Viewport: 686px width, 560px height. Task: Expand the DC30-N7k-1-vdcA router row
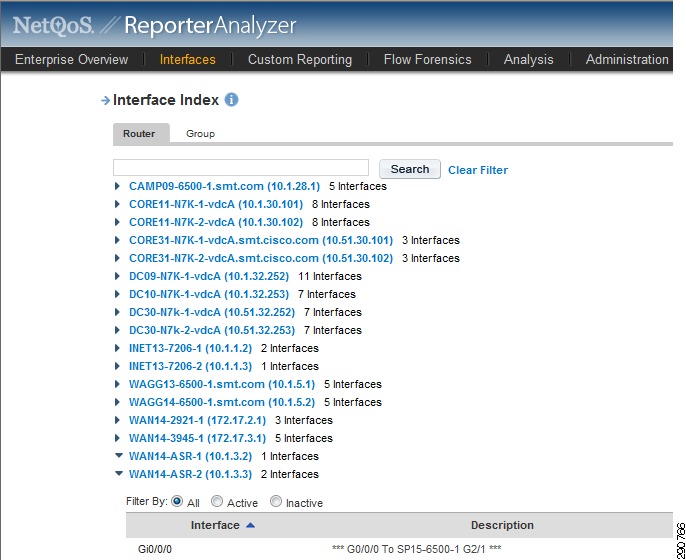pyautogui.click(x=117, y=312)
